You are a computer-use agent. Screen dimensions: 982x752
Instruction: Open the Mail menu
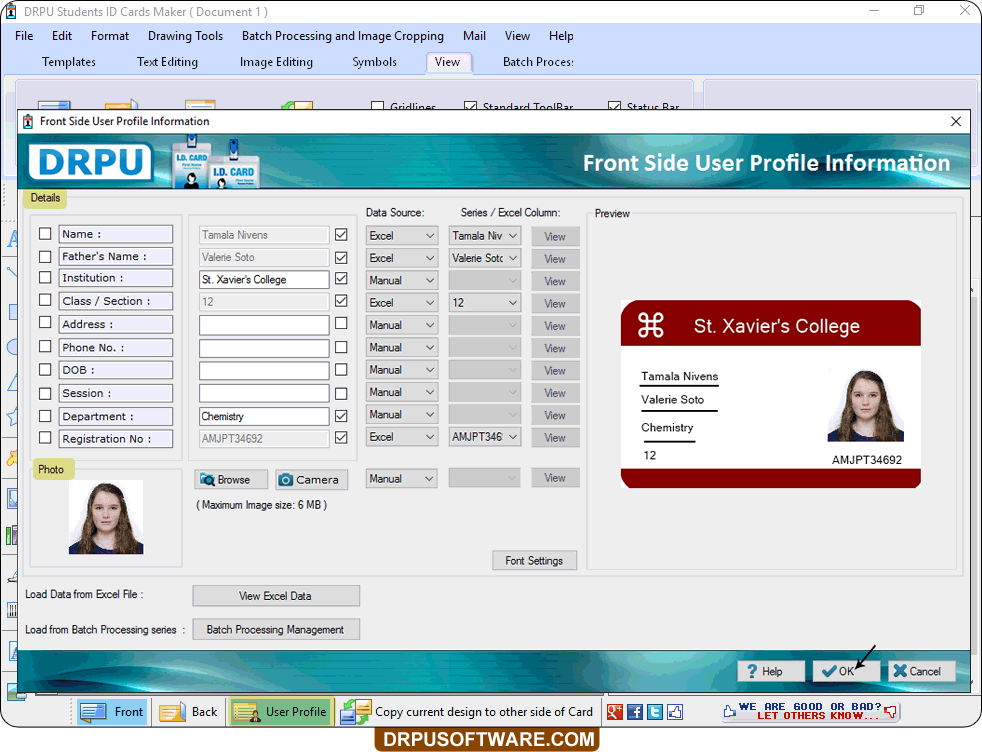(x=474, y=36)
